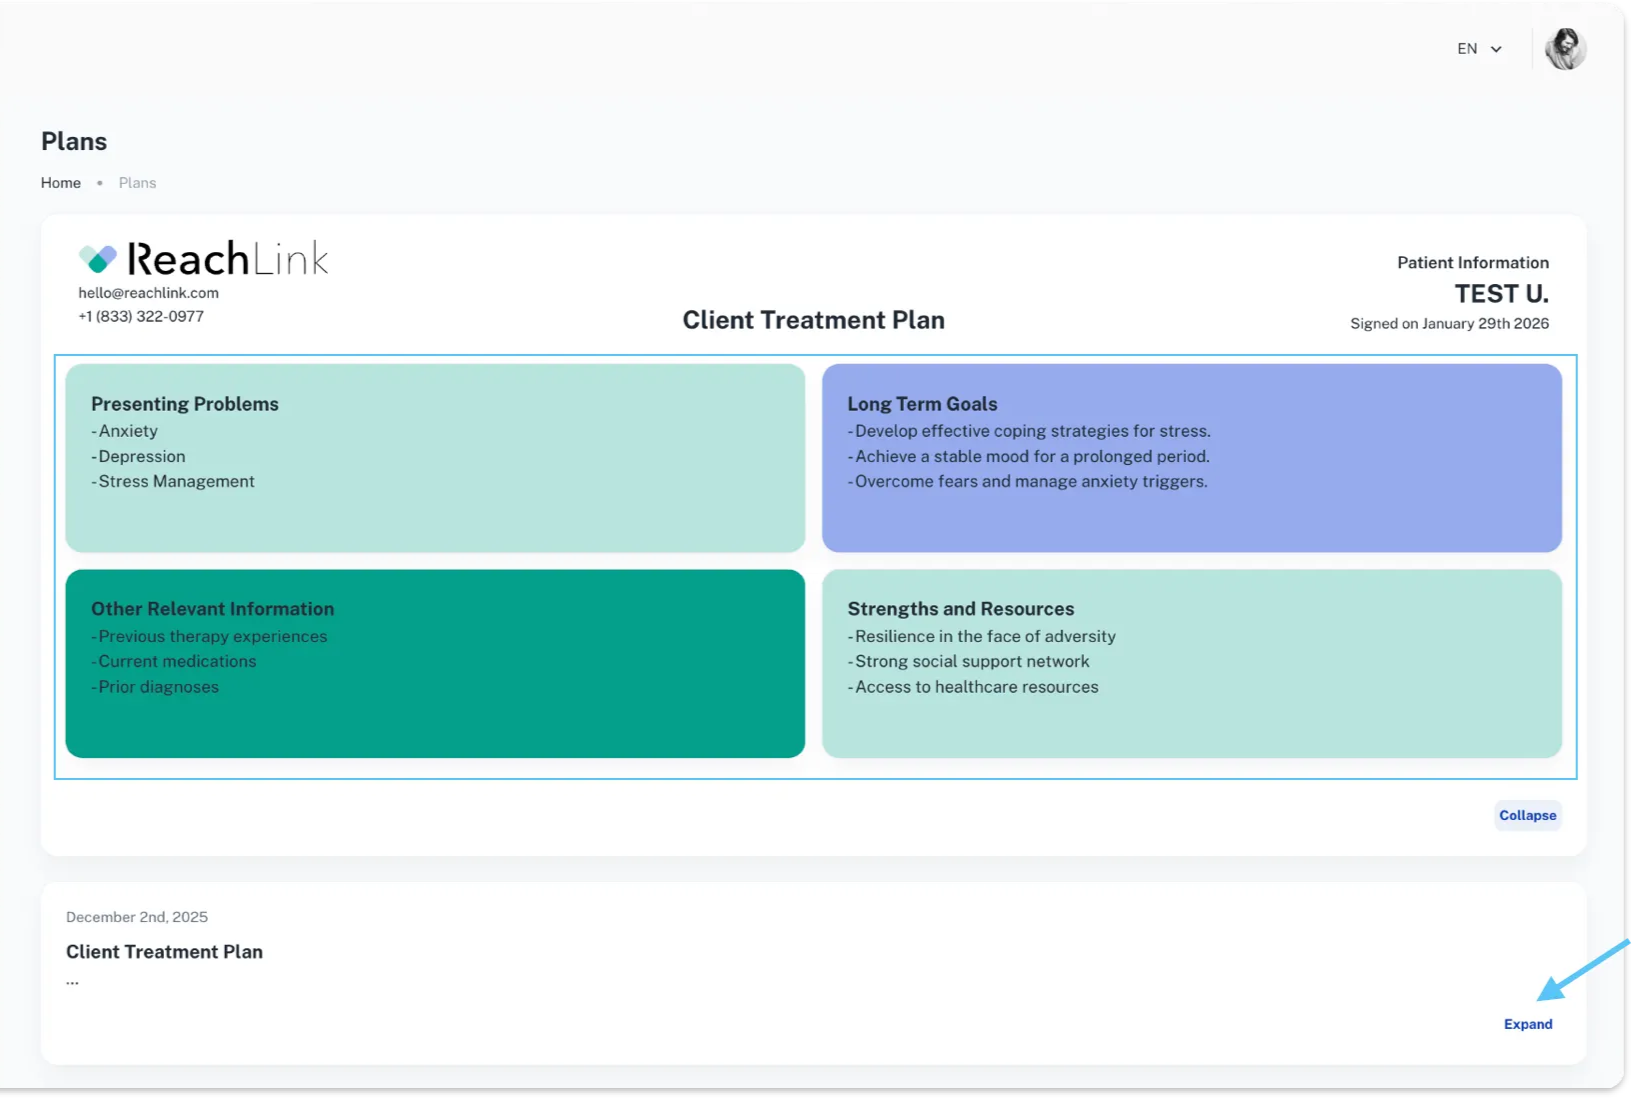Click the Signed on January 29th 2026 text
Viewport: 1633px width, 1098px height.
point(1449,324)
